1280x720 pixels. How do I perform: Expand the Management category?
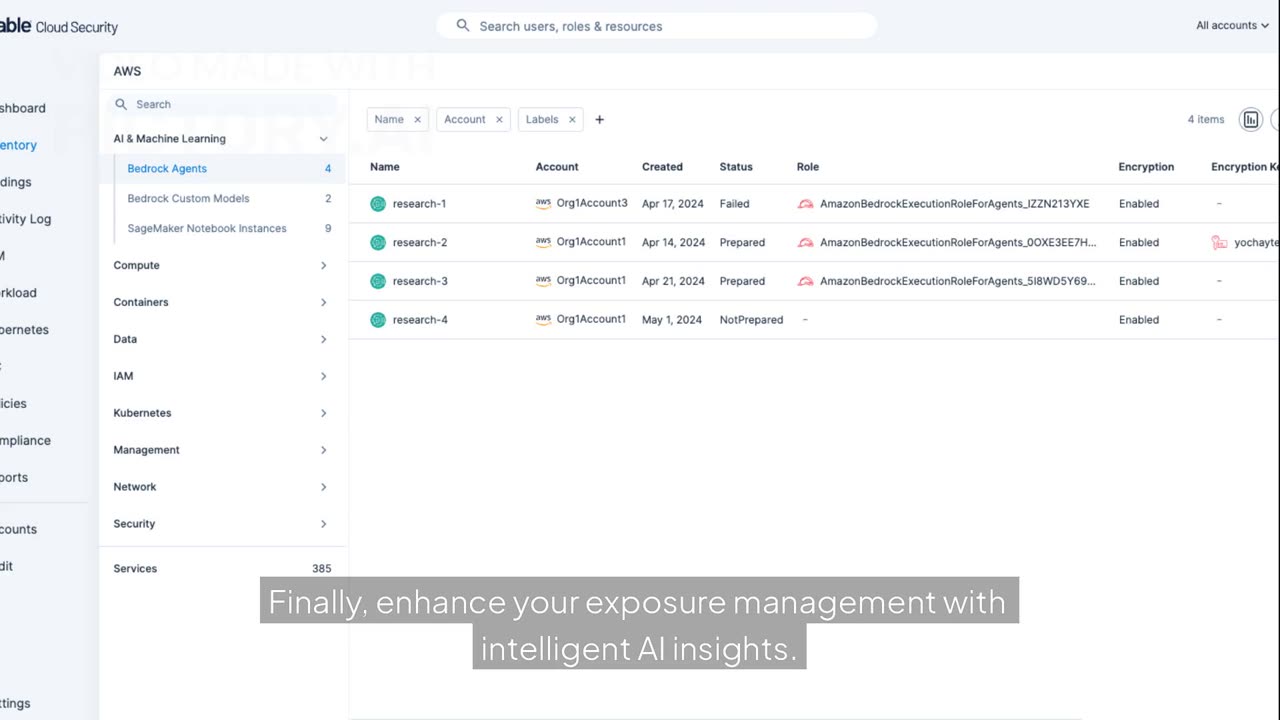click(323, 450)
